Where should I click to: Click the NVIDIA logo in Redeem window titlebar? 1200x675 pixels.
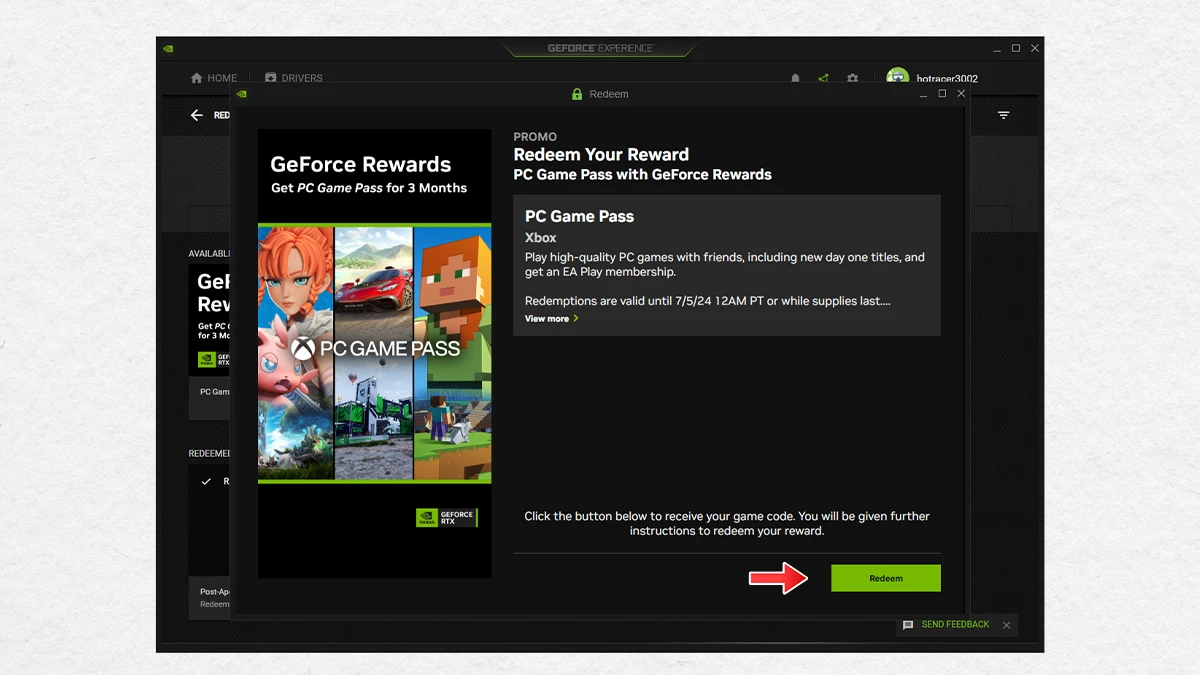point(242,94)
